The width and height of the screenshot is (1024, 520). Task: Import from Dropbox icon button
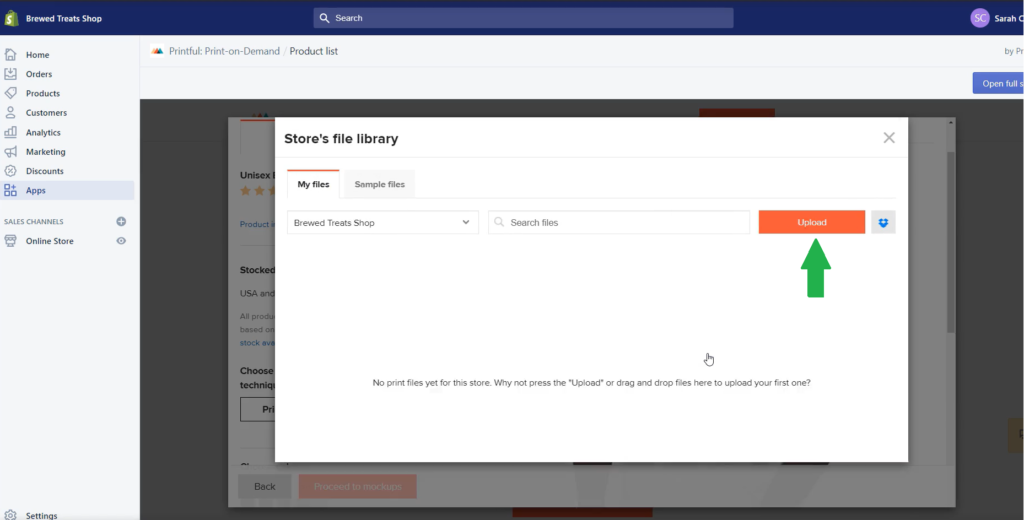point(884,222)
